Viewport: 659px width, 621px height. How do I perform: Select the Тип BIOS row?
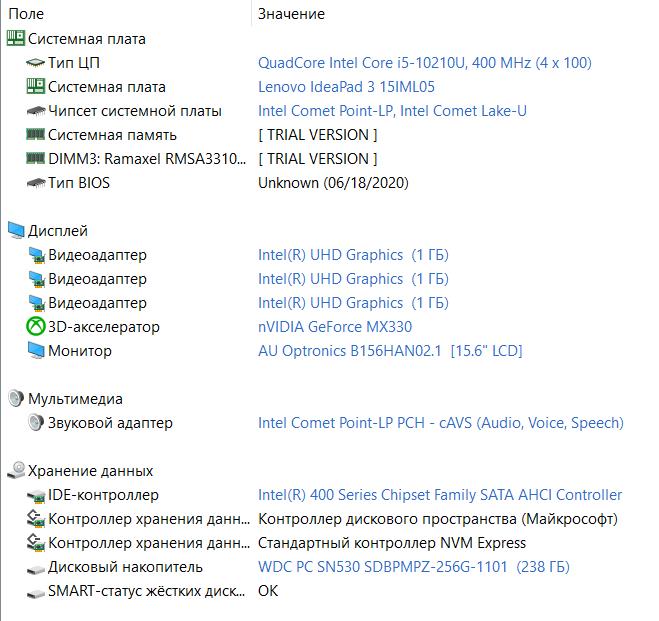(328, 183)
